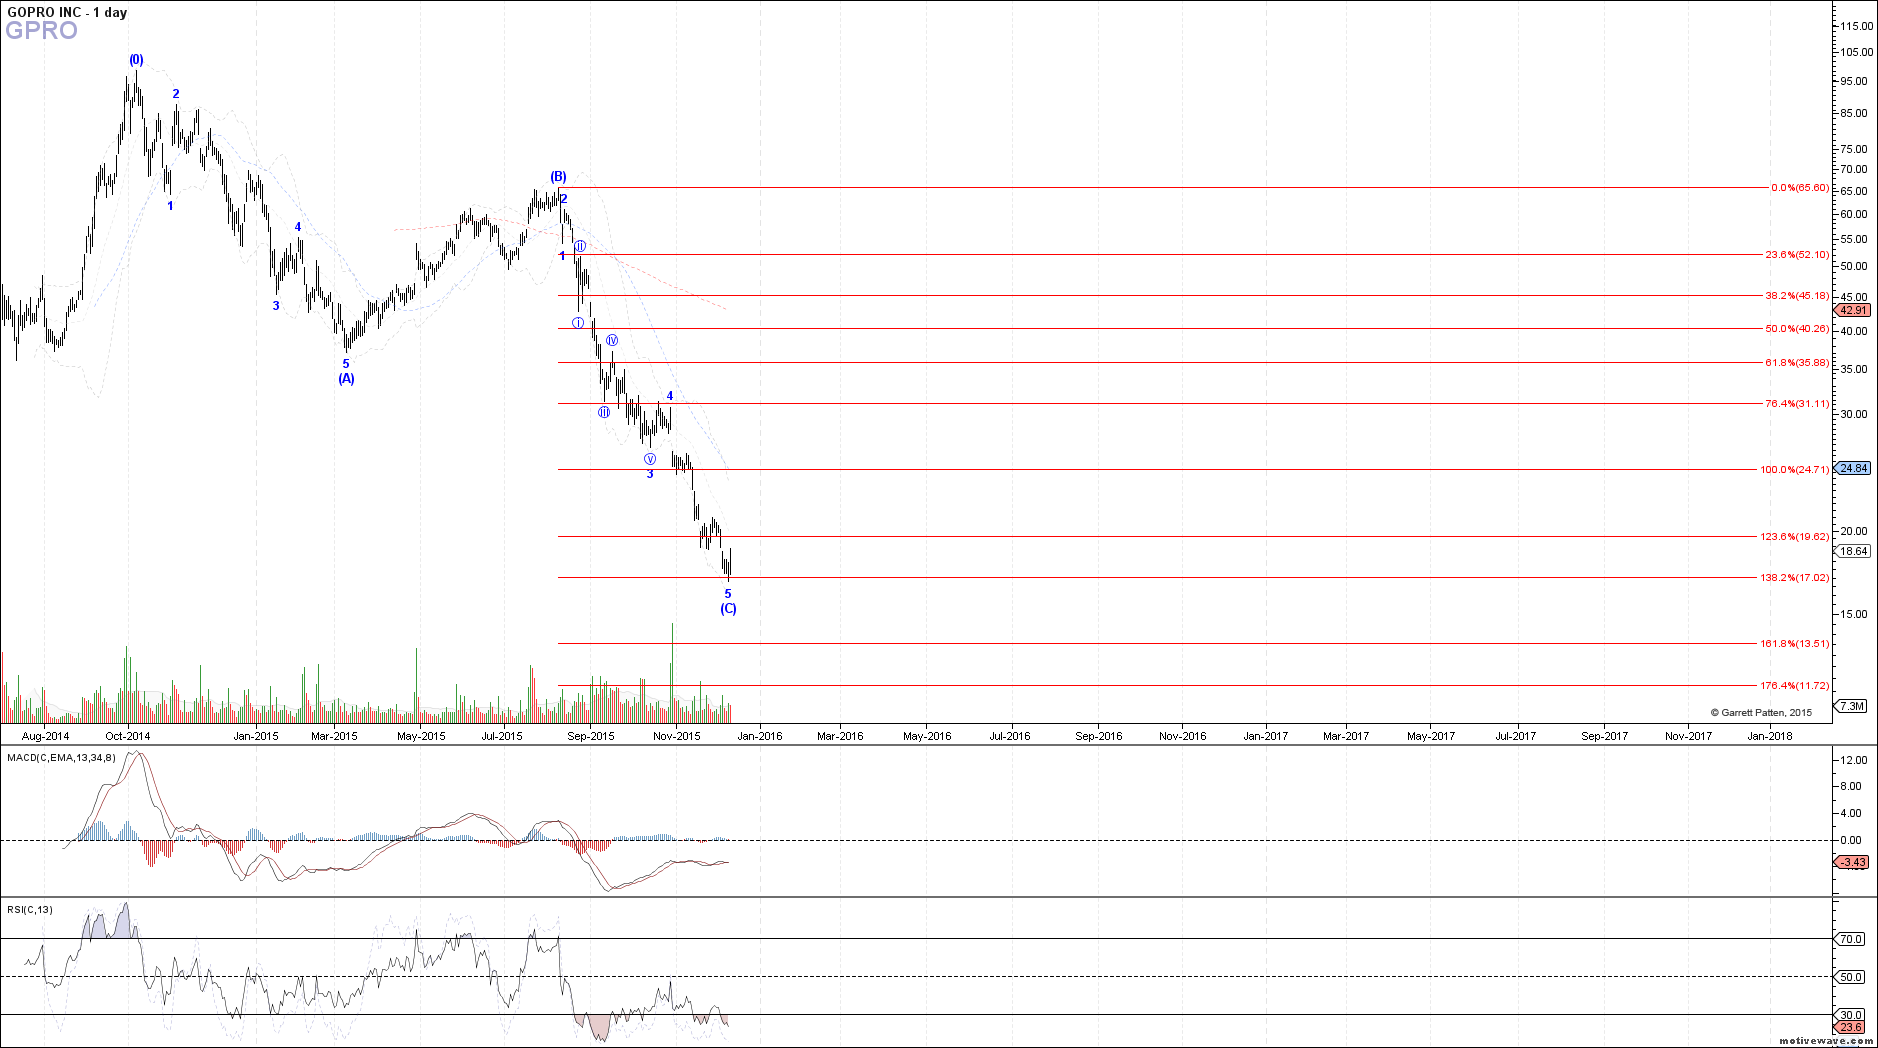1878x1048 pixels.
Task: Click the circled iii subwave label
Action: click(x=604, y=412)
